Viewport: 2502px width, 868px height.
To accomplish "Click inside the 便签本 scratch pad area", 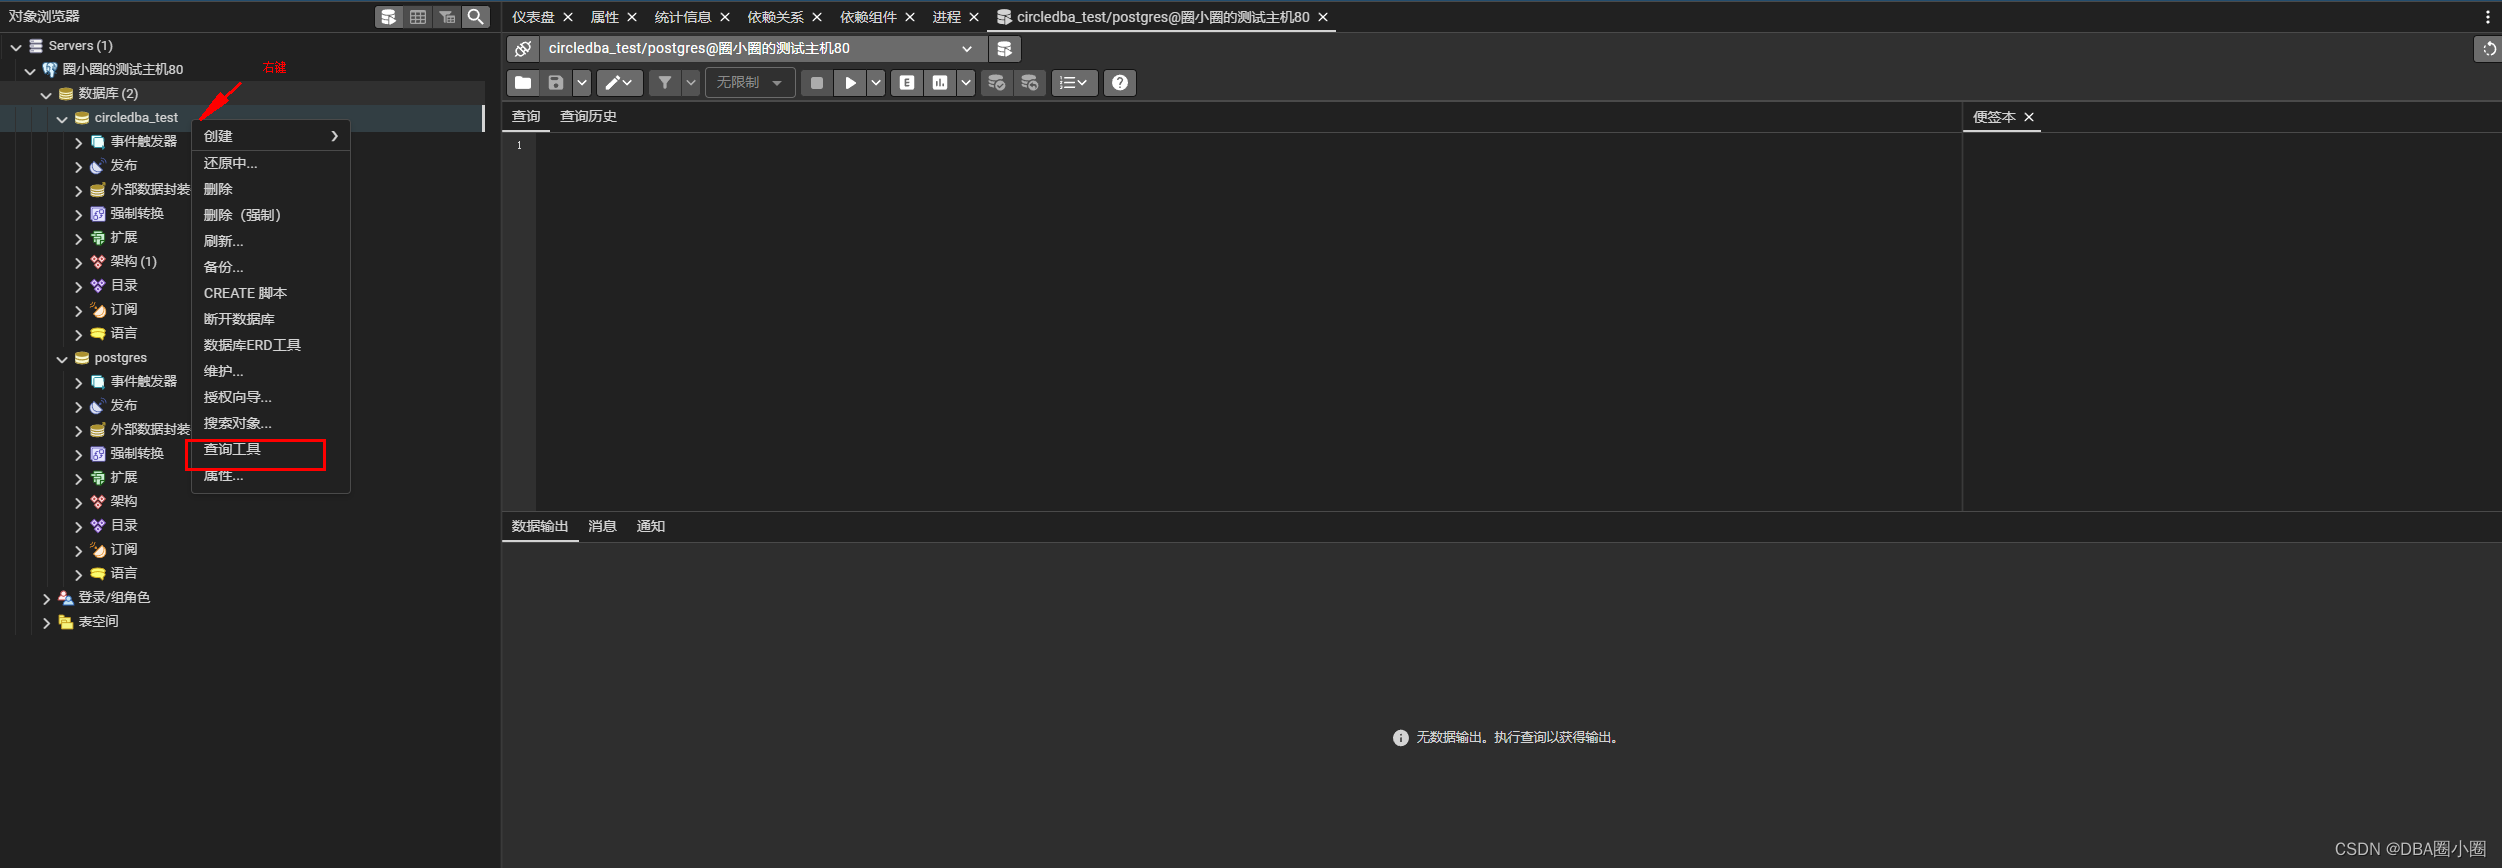I will coord(2232,320).
